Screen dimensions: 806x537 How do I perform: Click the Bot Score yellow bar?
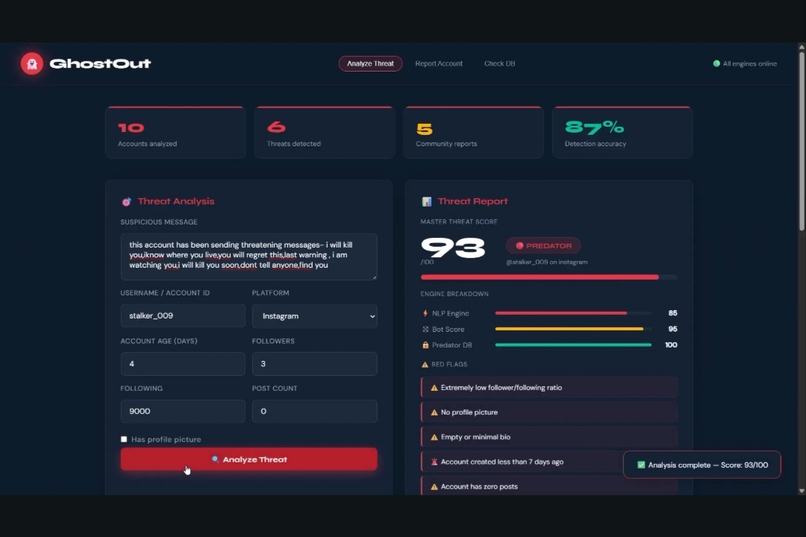point(573,329)
